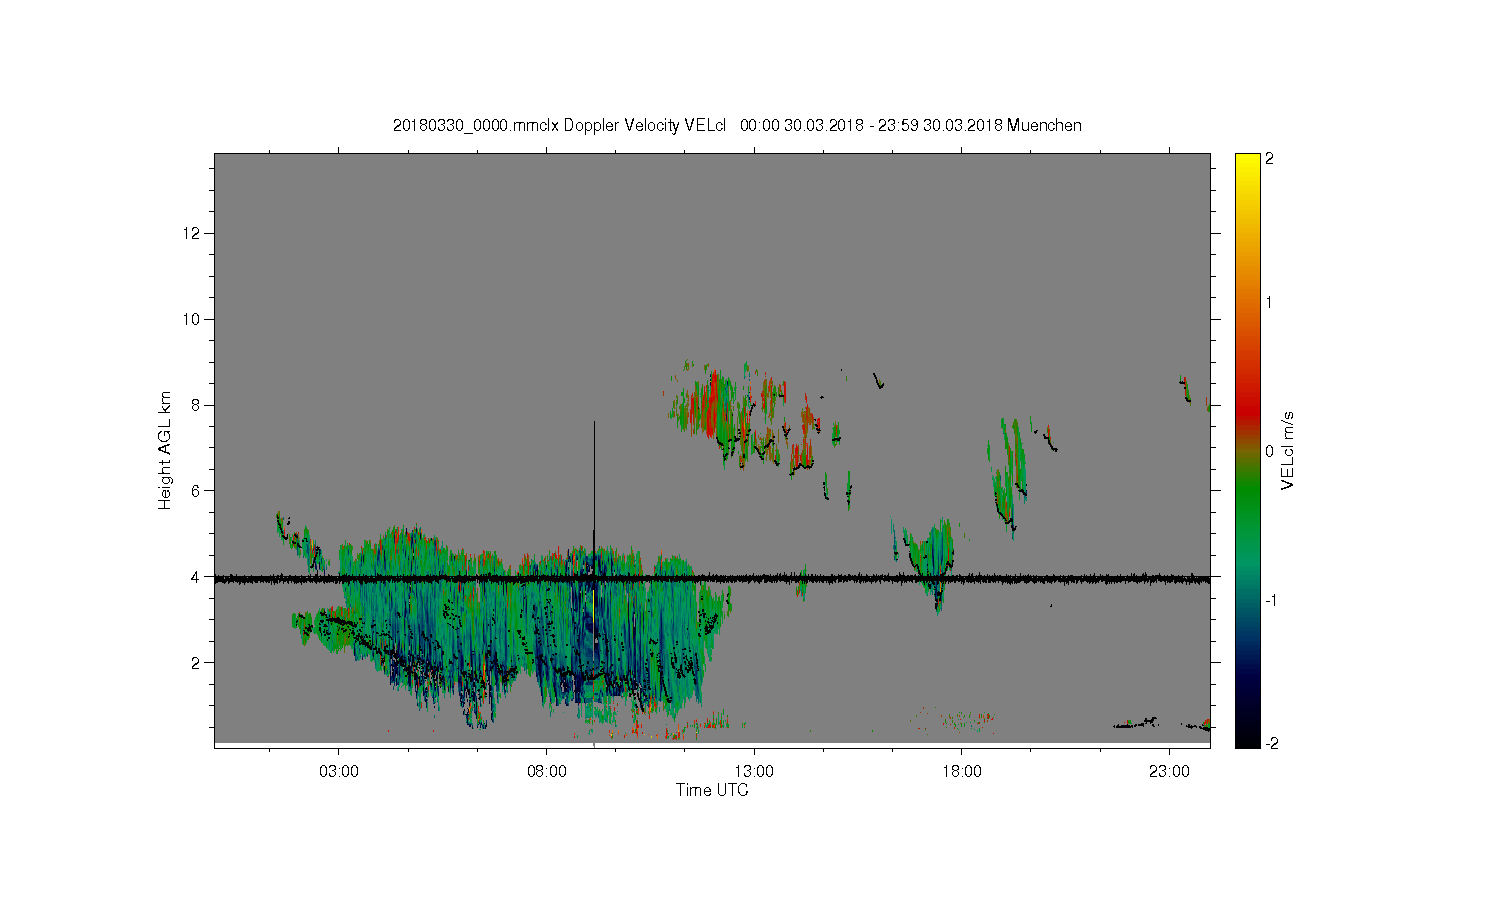Viewport: 1500px width, 900px height.
Task: Click the height axis label '6'
Action: (197, 491)
